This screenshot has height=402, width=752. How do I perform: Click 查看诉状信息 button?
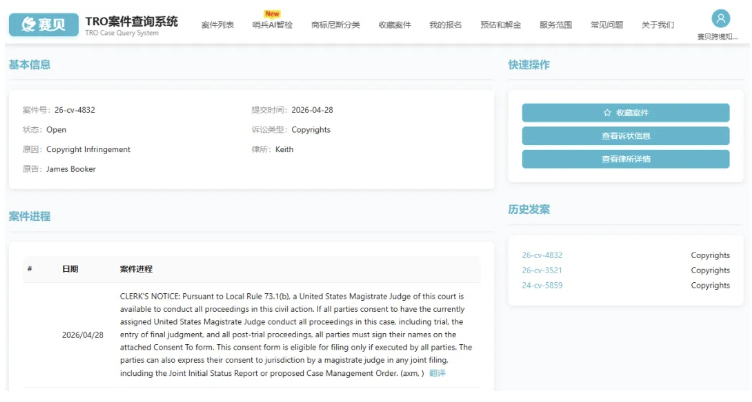(625, 136)
